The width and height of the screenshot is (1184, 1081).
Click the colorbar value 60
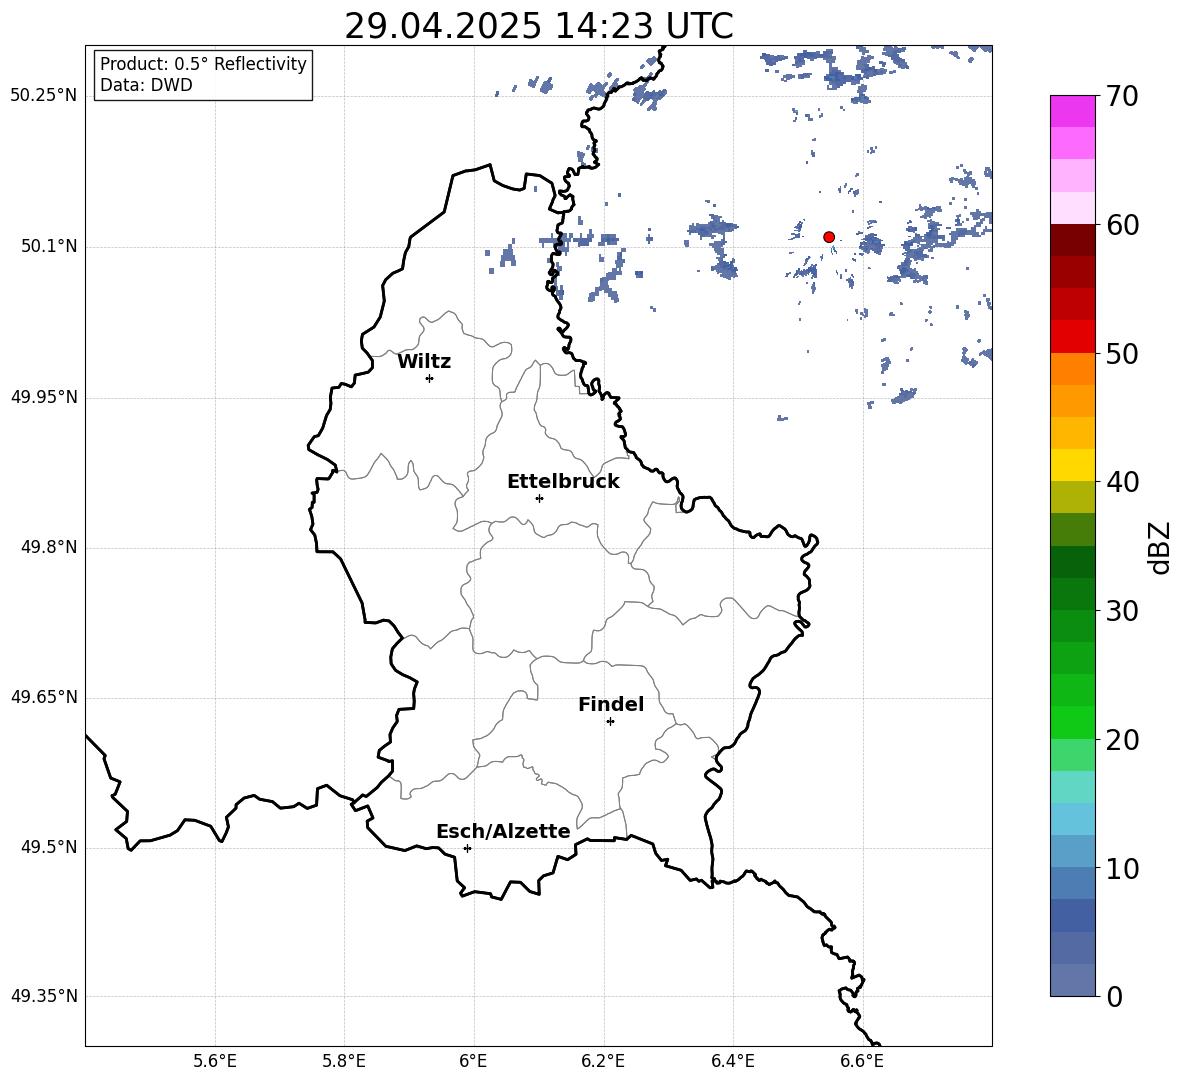[x=1122, y=224]
